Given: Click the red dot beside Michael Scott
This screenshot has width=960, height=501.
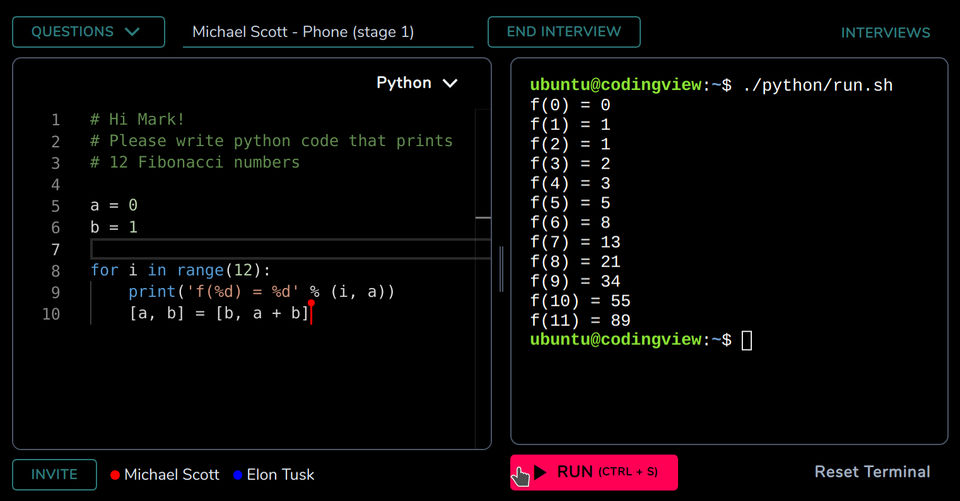Looking at the screenshot, I should click(115, 475).
